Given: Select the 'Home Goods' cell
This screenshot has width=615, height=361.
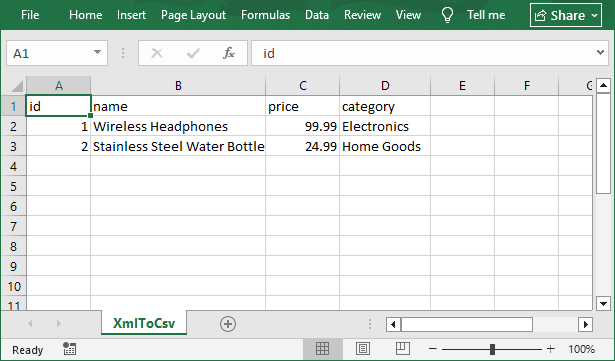Looking at the screenshot, I should point(385,146).
